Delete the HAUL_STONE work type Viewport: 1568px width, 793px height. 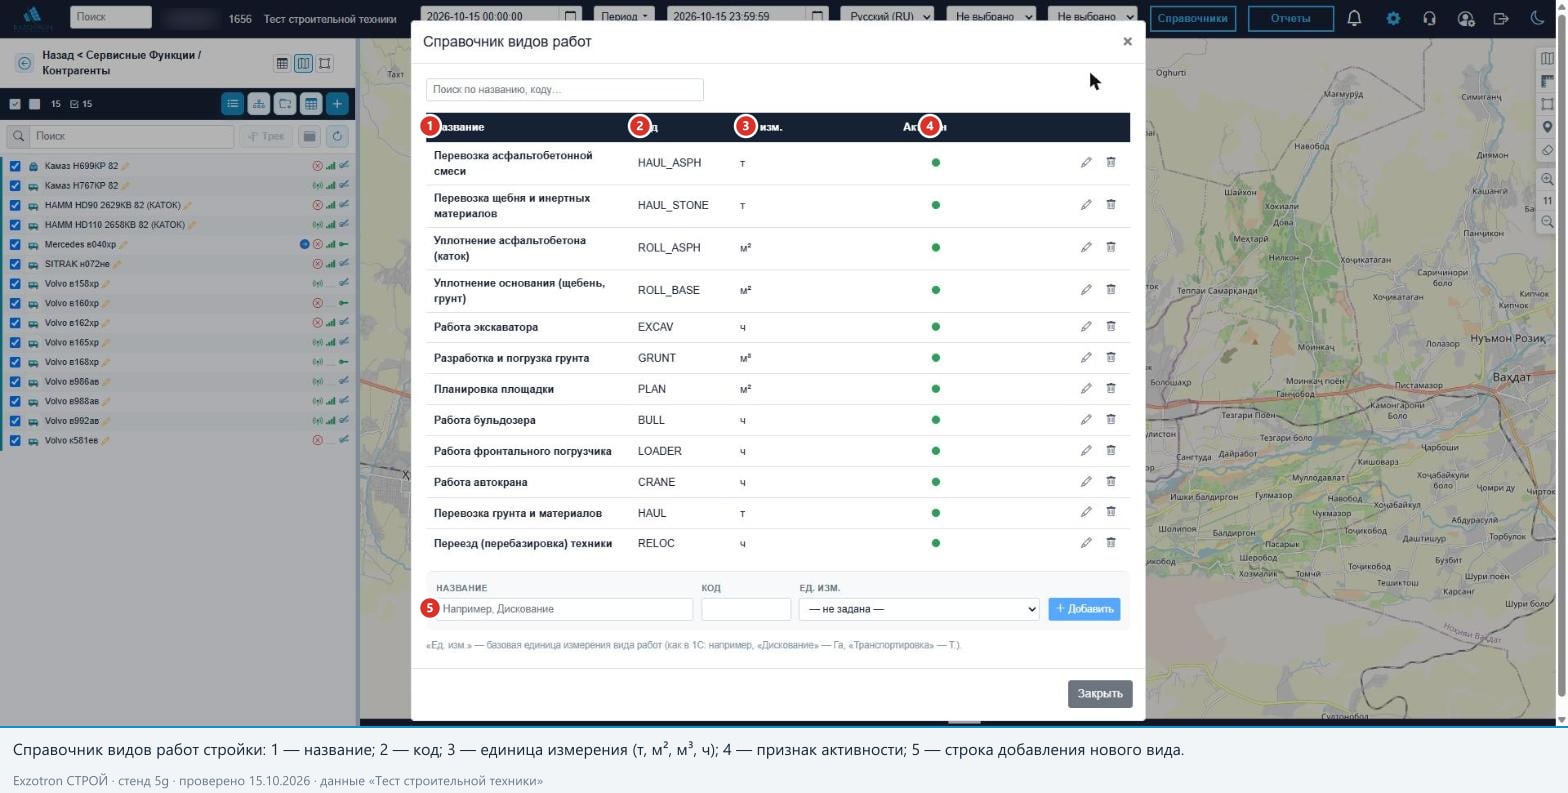pyautogui.click(x=1111, y=205)
